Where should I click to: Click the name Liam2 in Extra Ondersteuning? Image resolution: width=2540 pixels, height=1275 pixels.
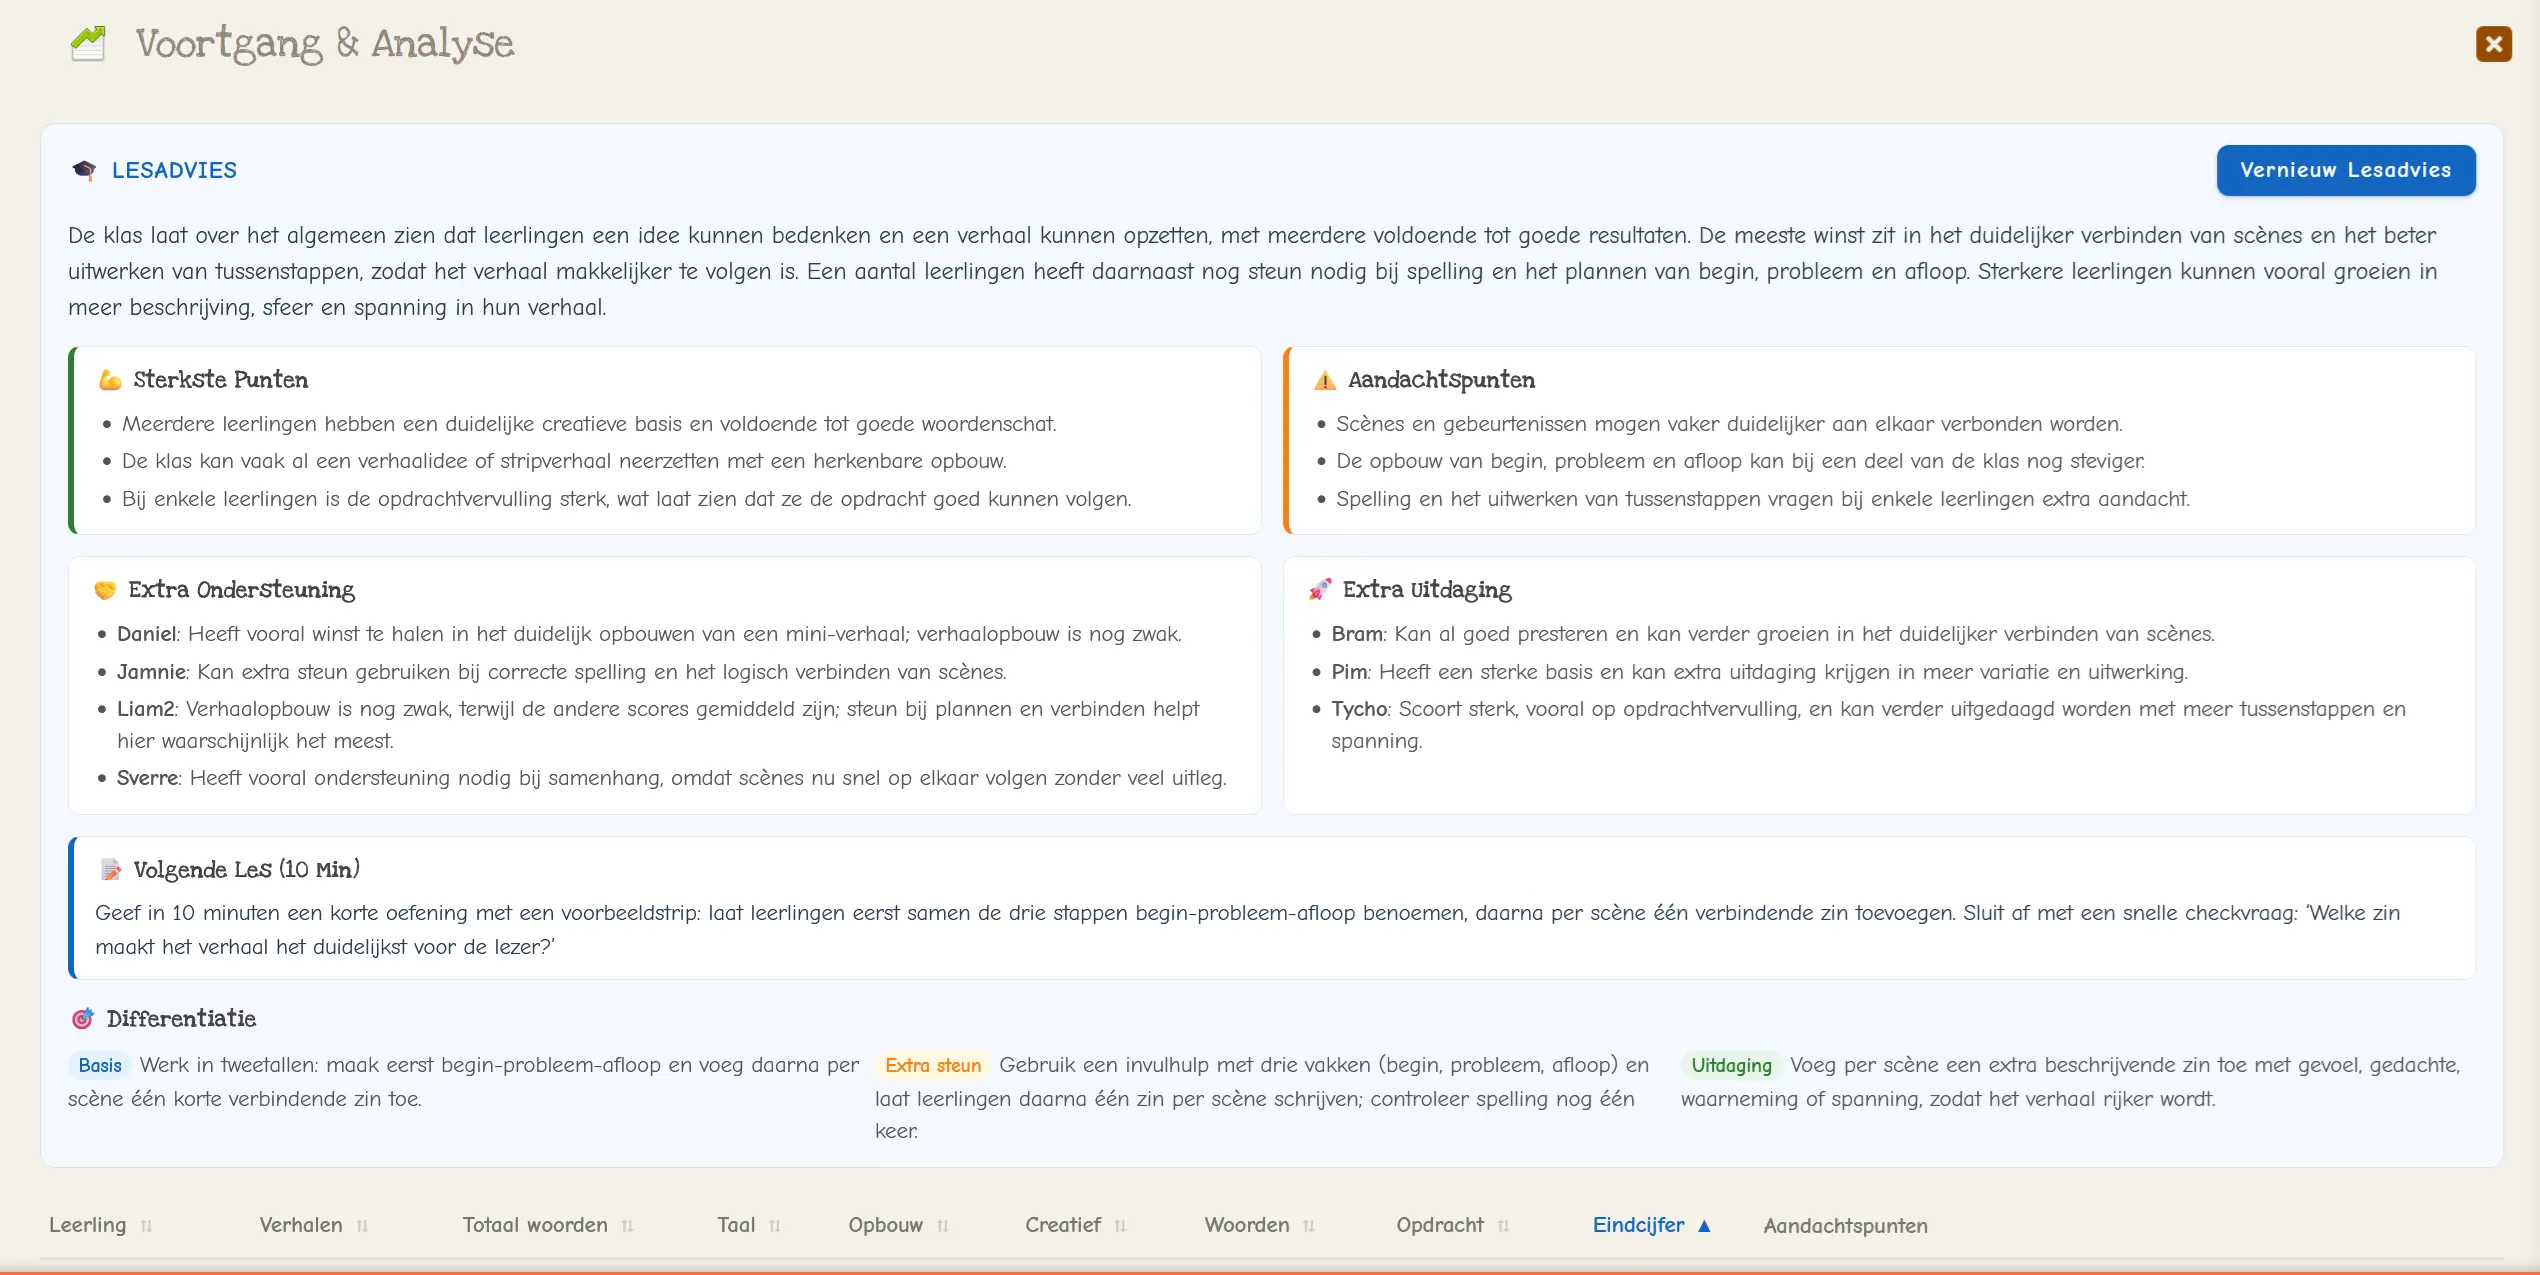click(145, 709)
